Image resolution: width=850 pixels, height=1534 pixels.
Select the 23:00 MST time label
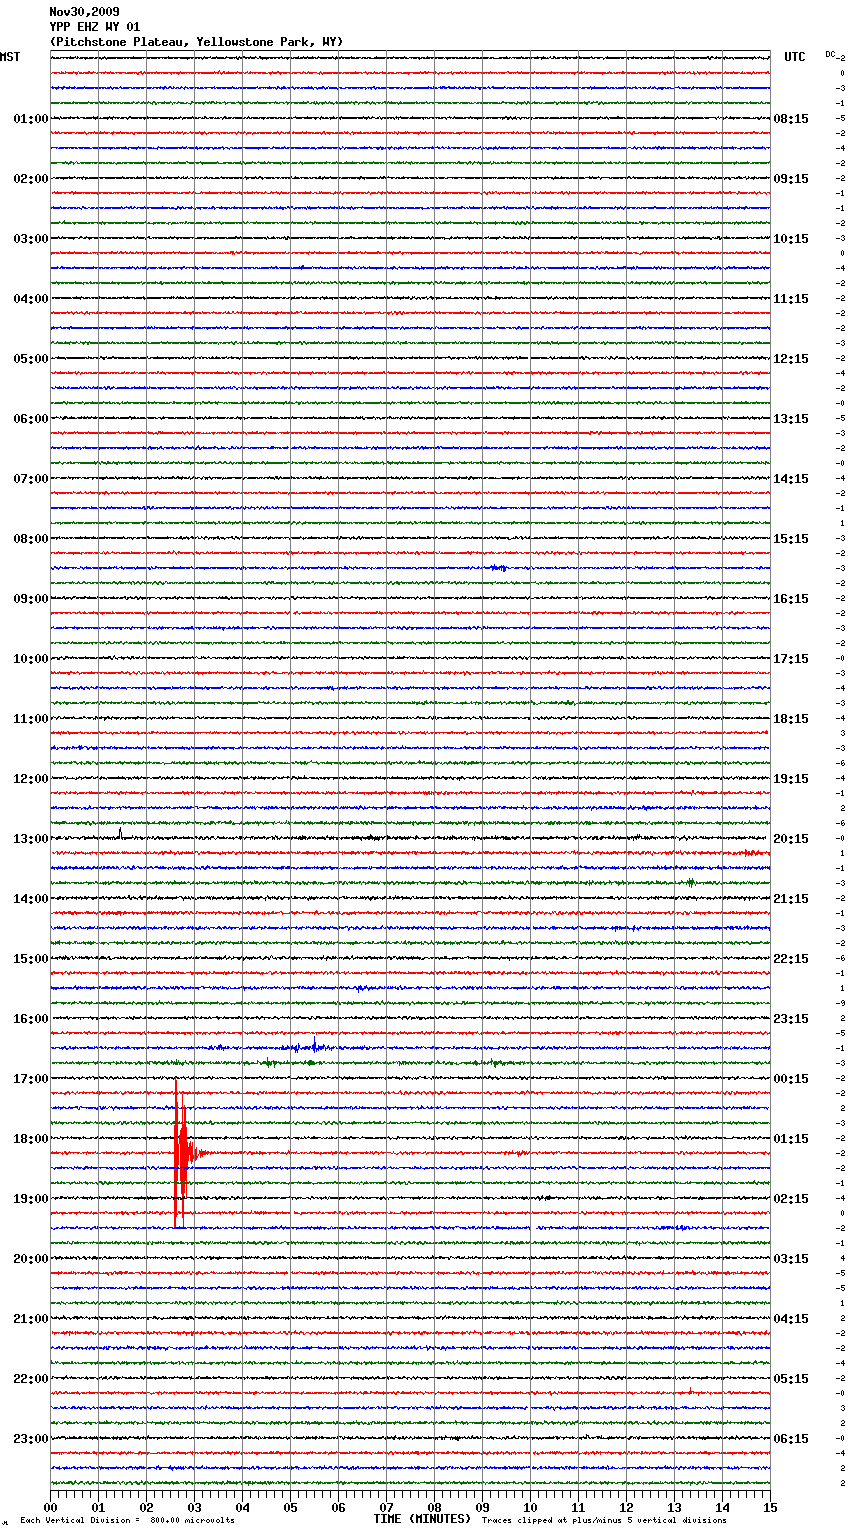tap(31, 1439)
